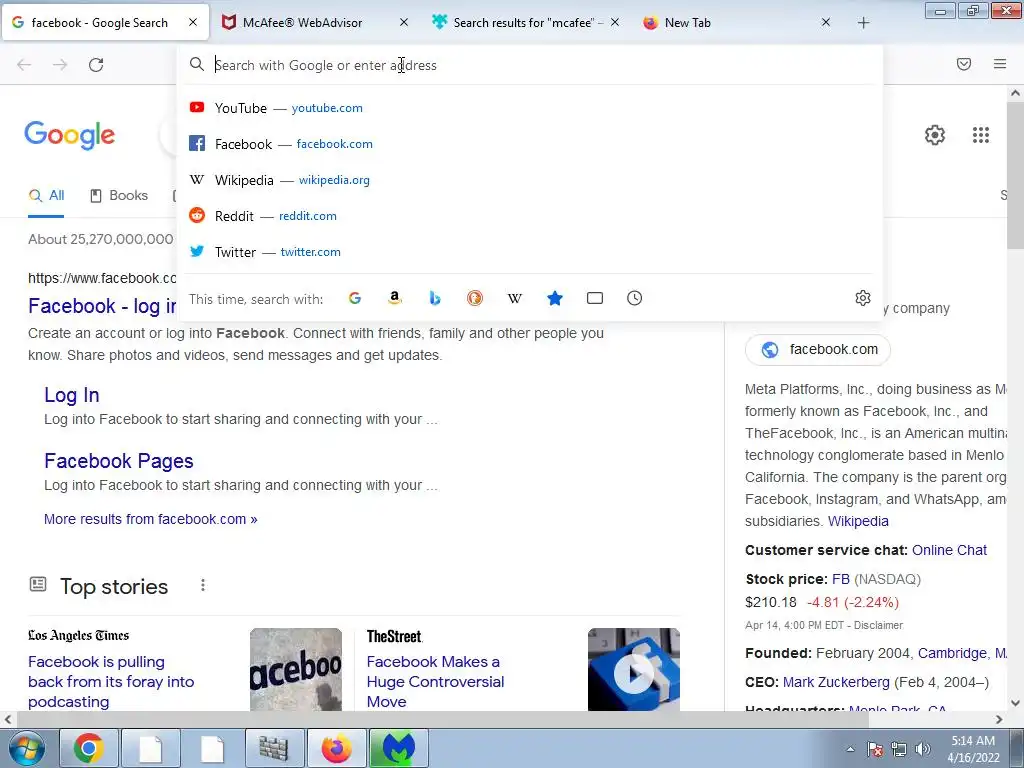Screen dimensions: 1024x768
Task: Search this time with Wikipedia icon
Action: (515, 298)
